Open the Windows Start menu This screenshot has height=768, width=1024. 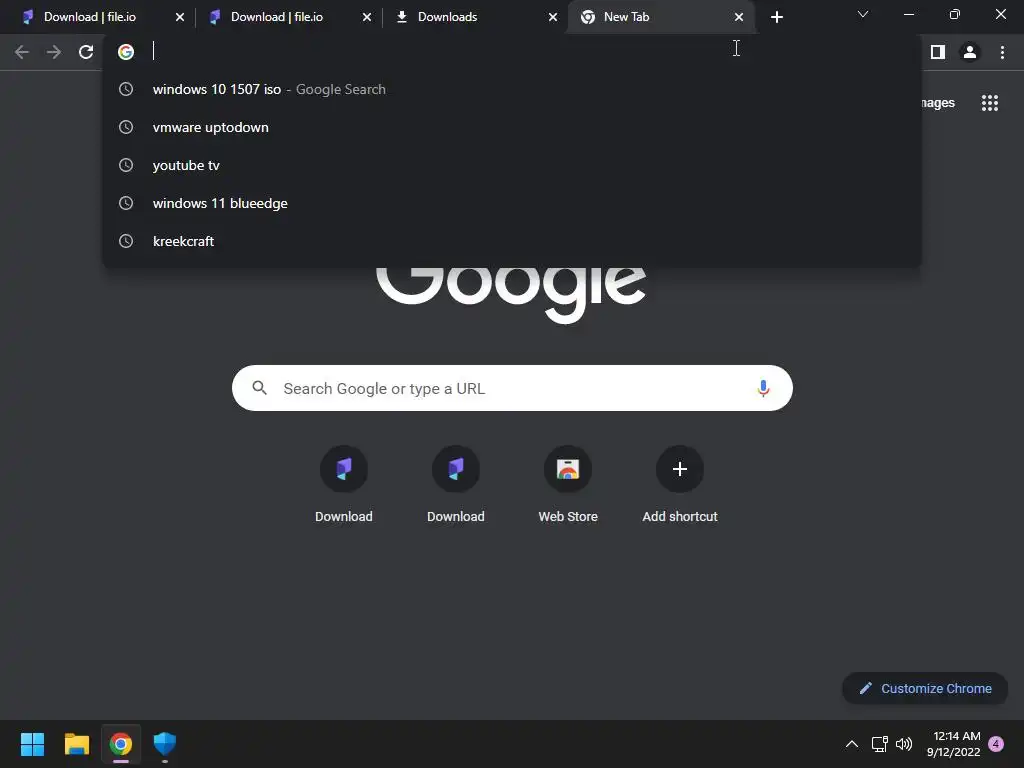click(32, 744)
